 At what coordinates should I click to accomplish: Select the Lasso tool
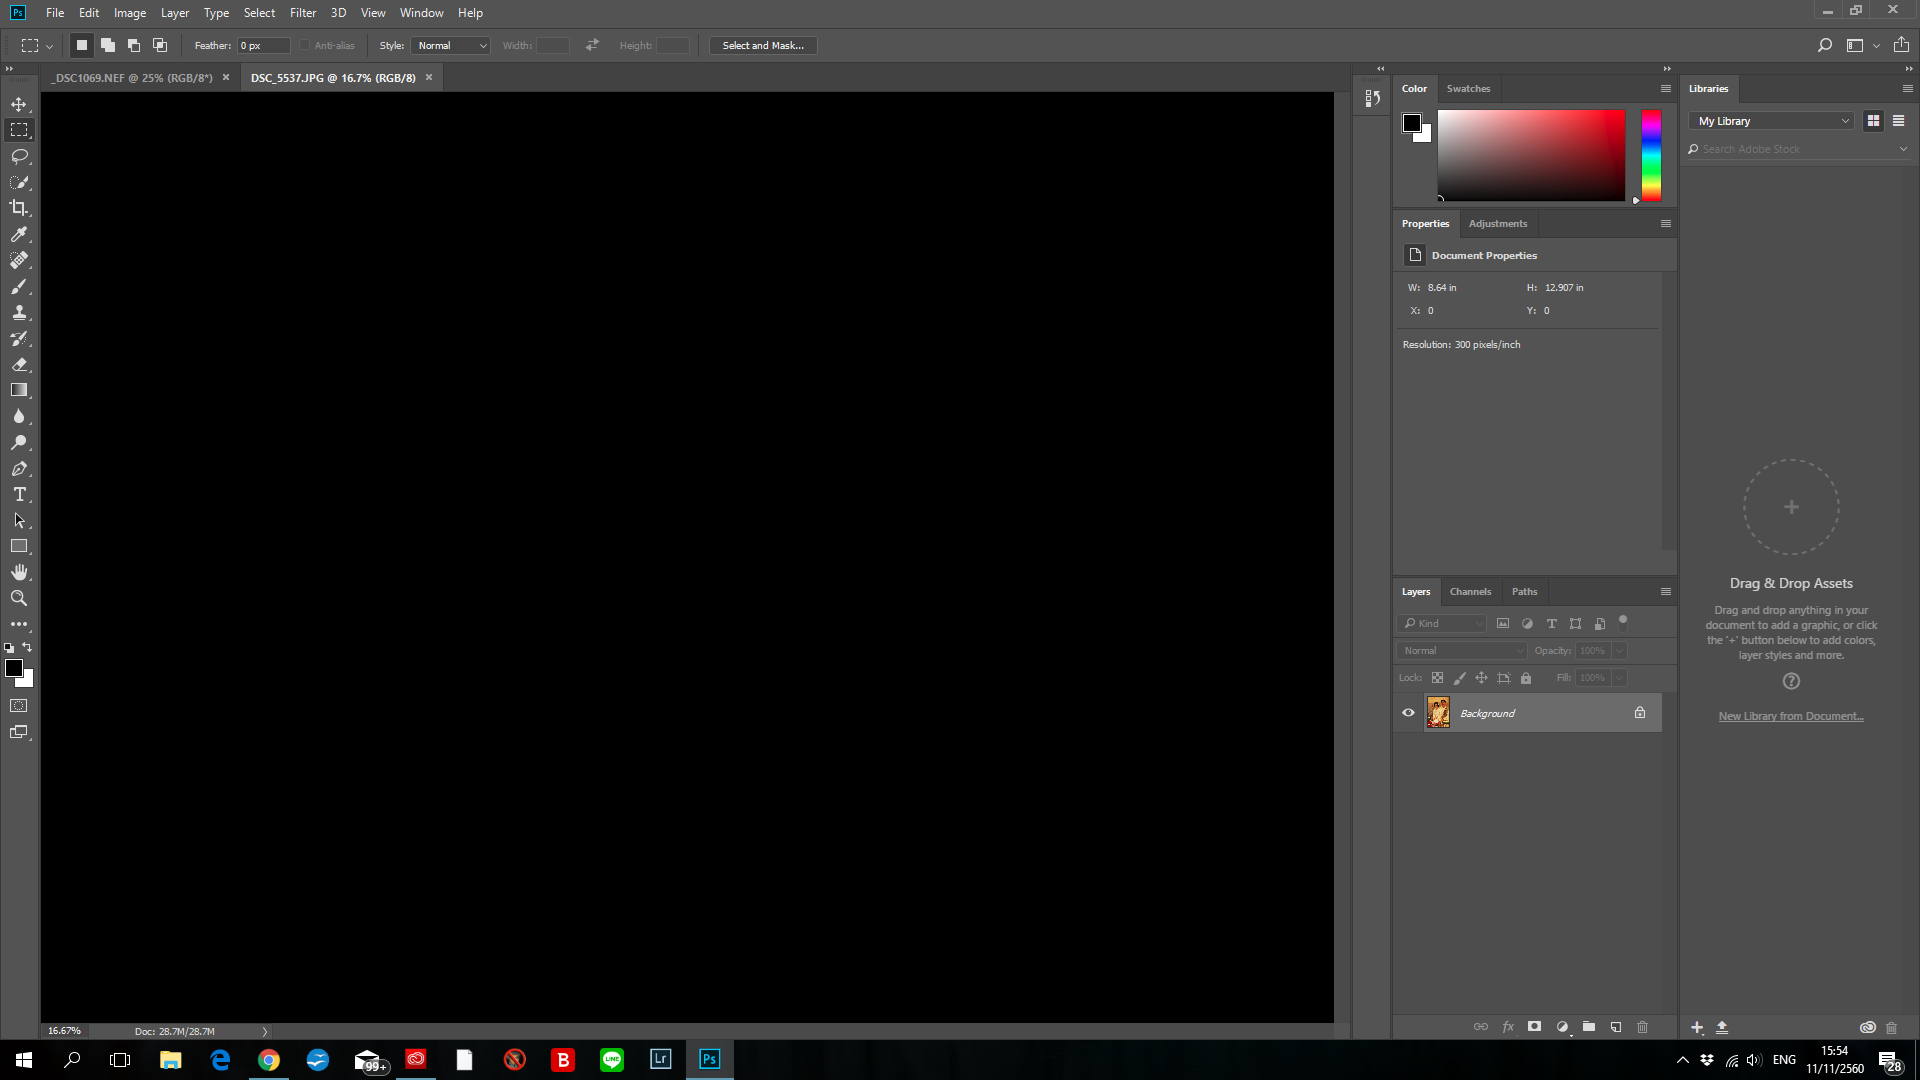(x=20, y=156)
